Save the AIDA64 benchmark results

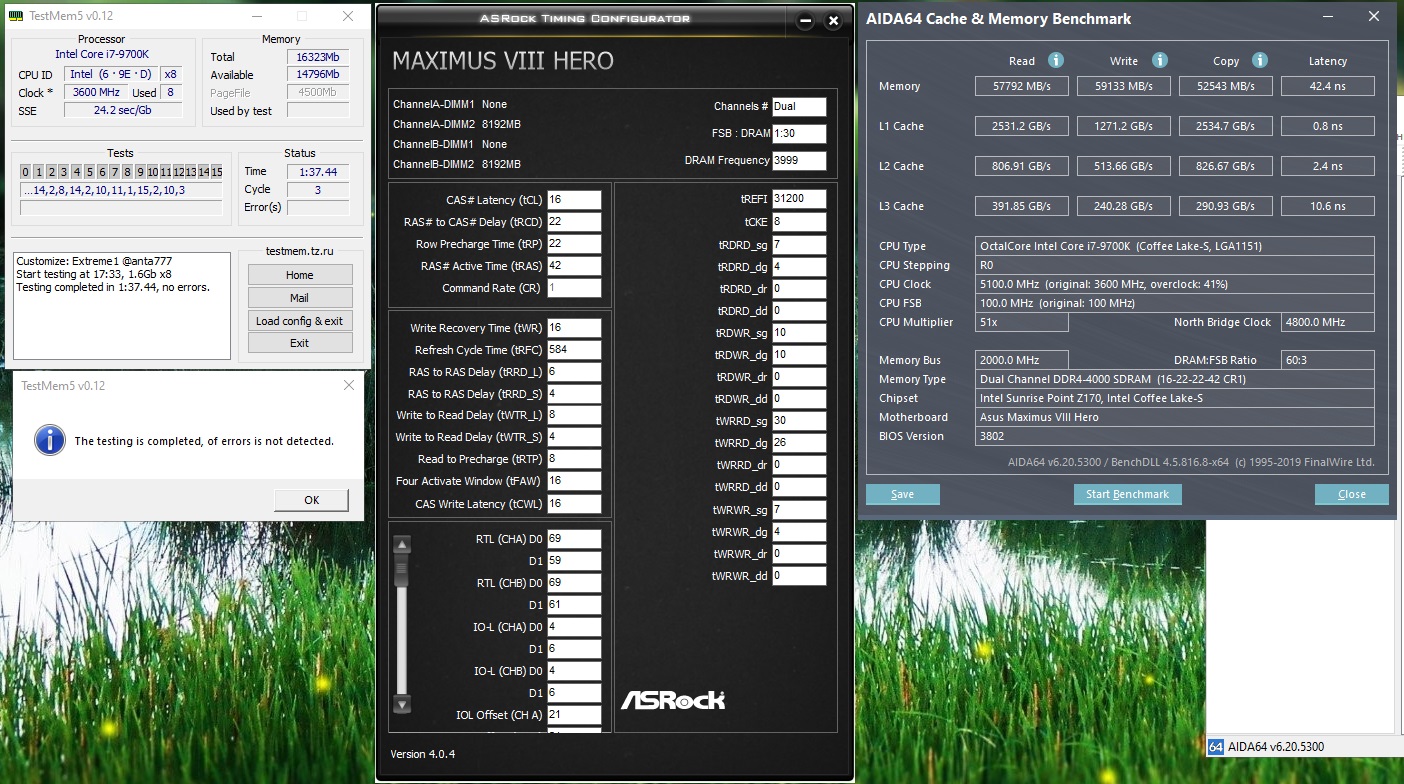pyautogui.click(x=902, y=494)
